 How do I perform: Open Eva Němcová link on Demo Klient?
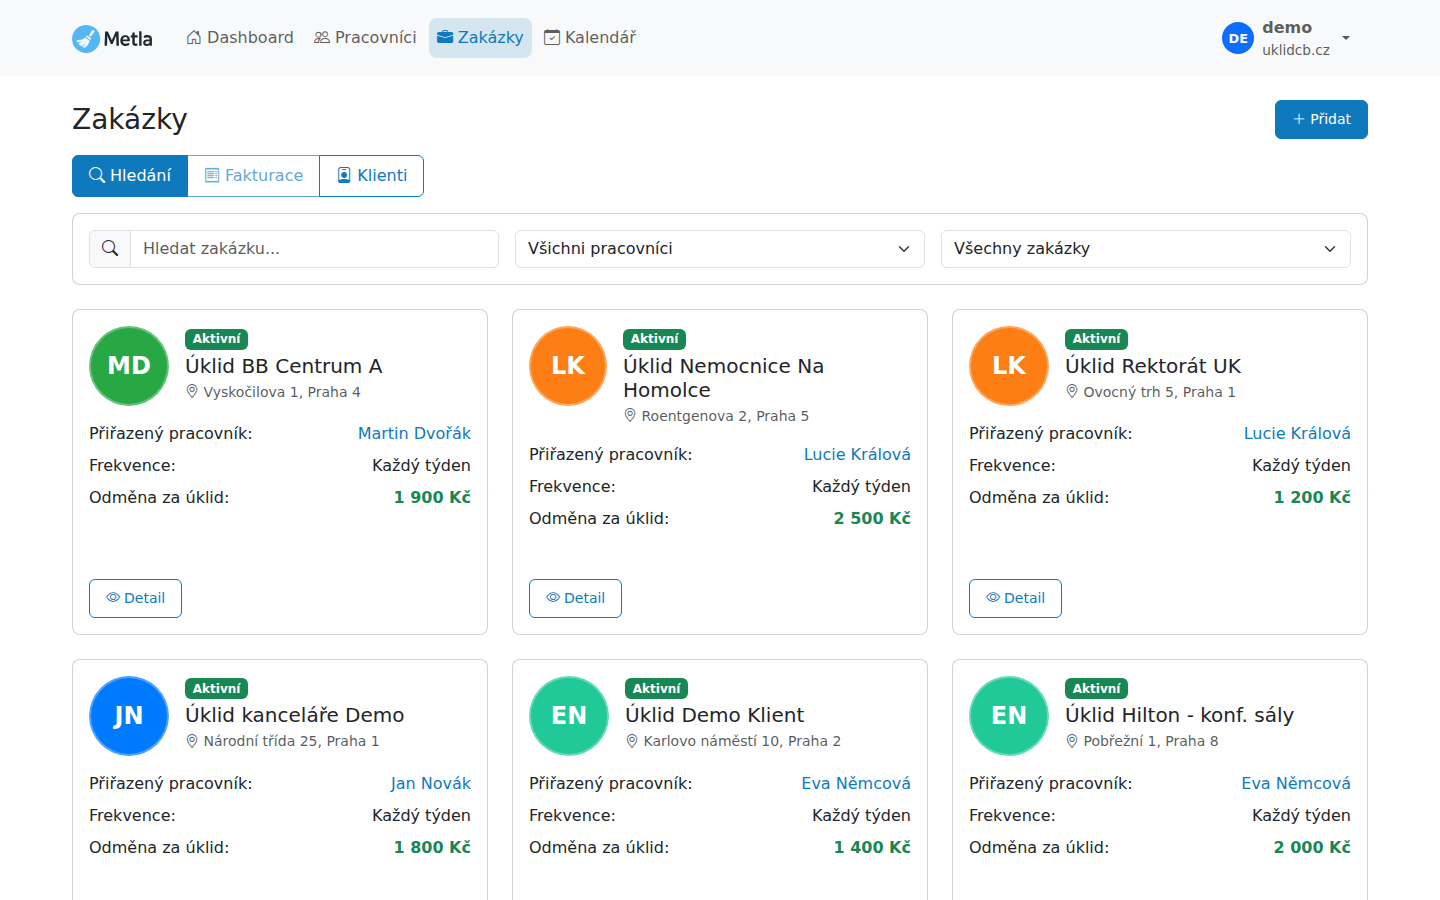(855, 783)
